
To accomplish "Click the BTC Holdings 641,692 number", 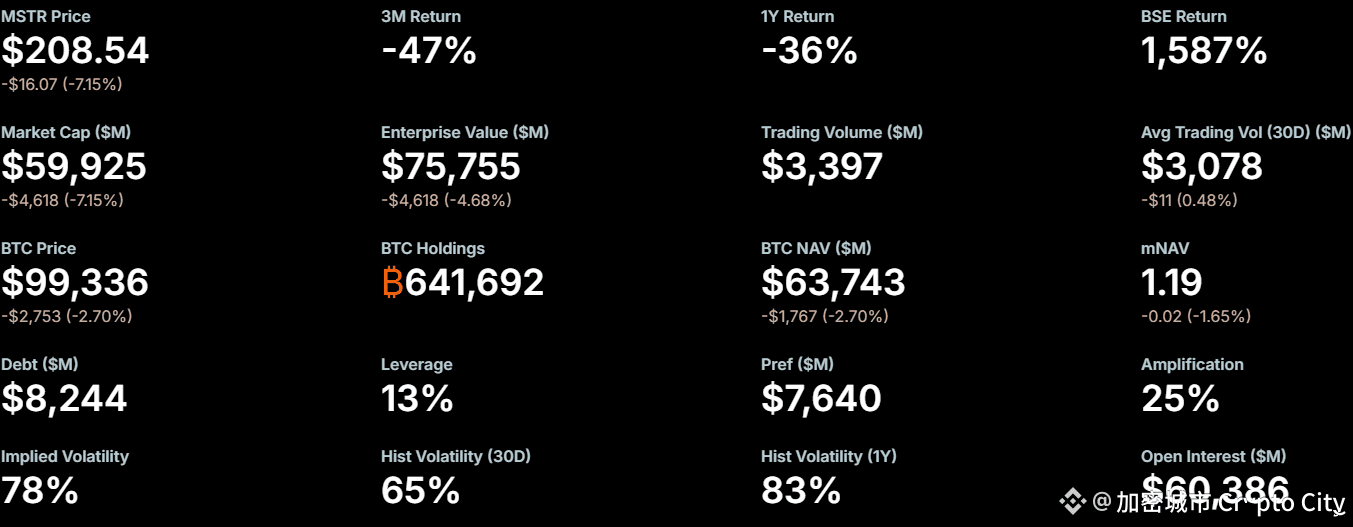I will (x=474, y=283).
